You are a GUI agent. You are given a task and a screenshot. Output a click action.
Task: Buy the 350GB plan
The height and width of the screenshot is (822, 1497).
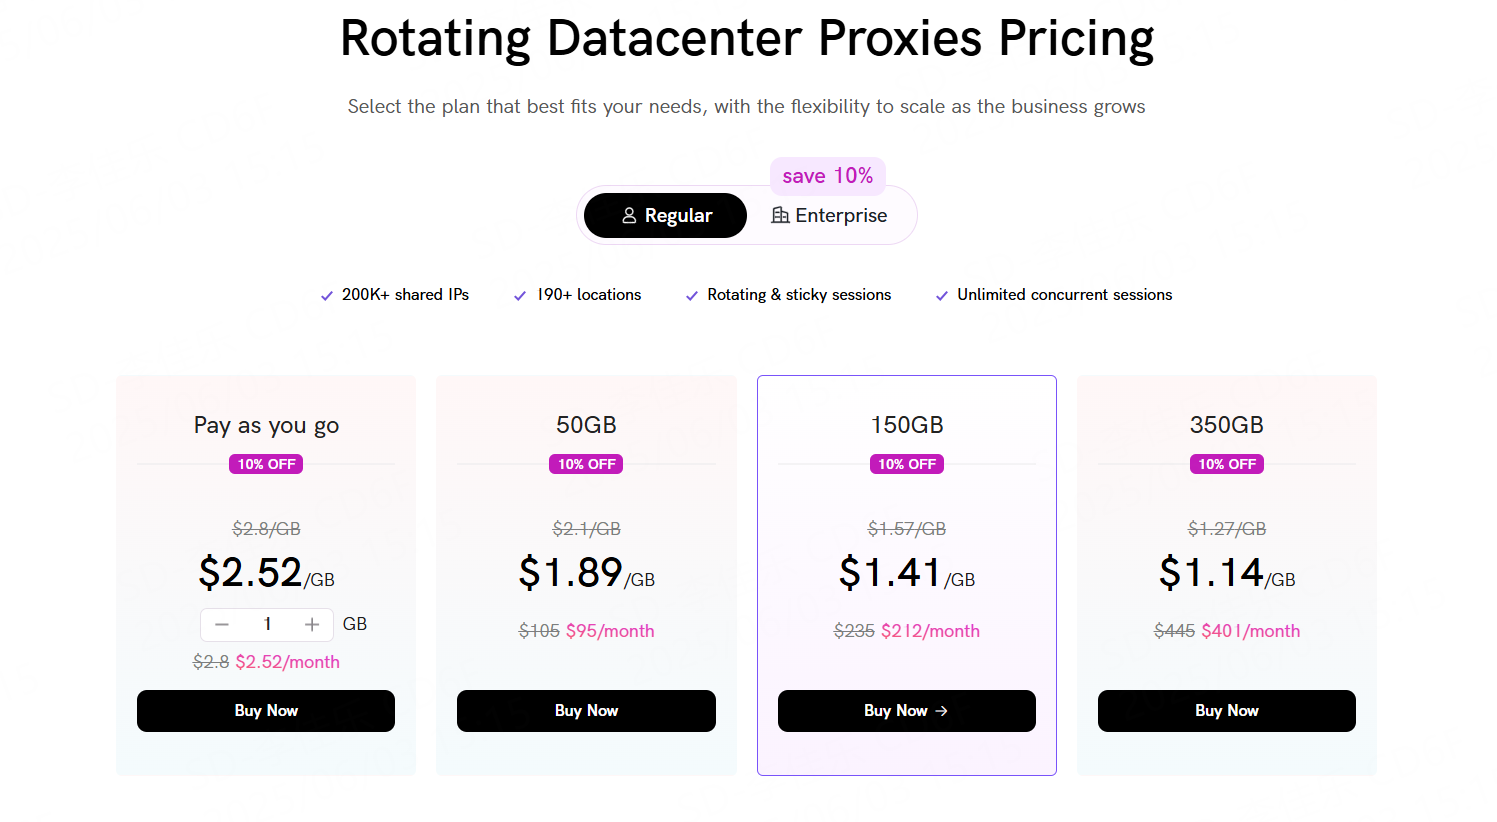pos(1227,711)
